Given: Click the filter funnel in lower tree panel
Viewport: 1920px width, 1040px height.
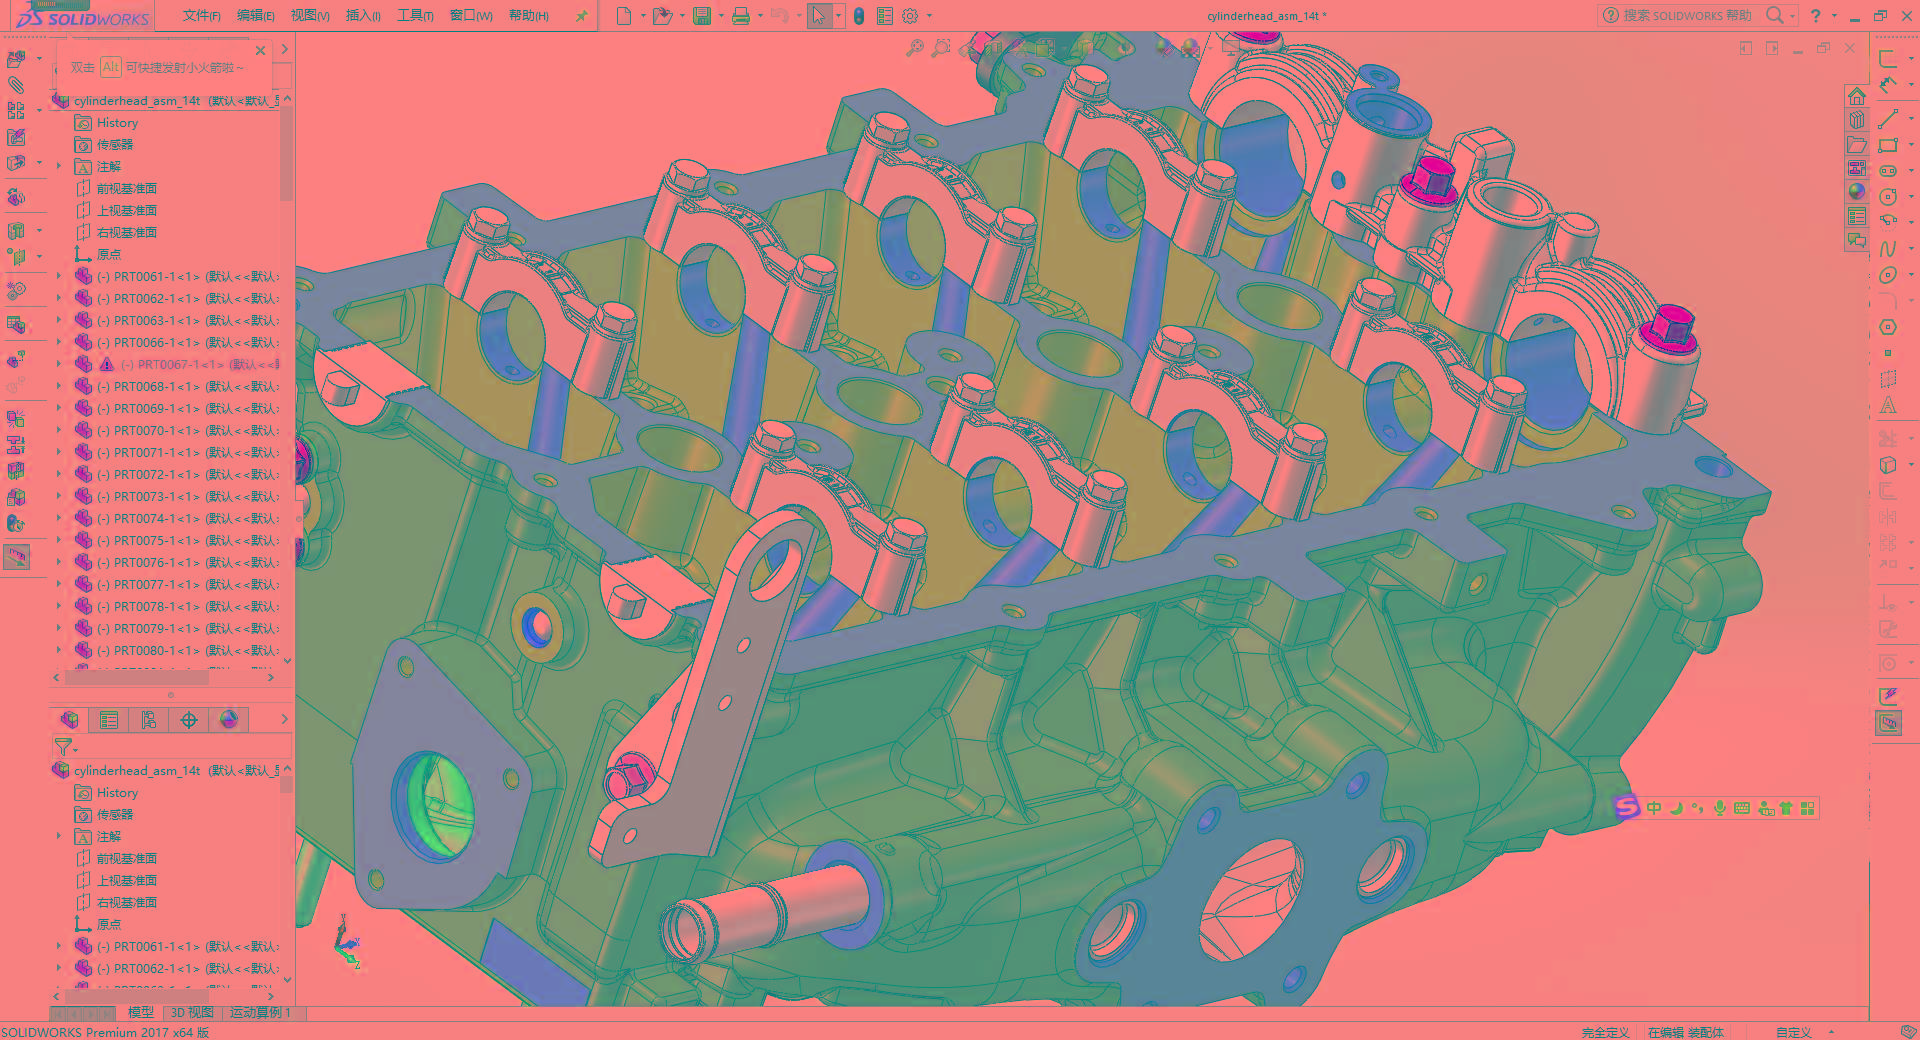Looking at the screenshot, I should point(62,746).
